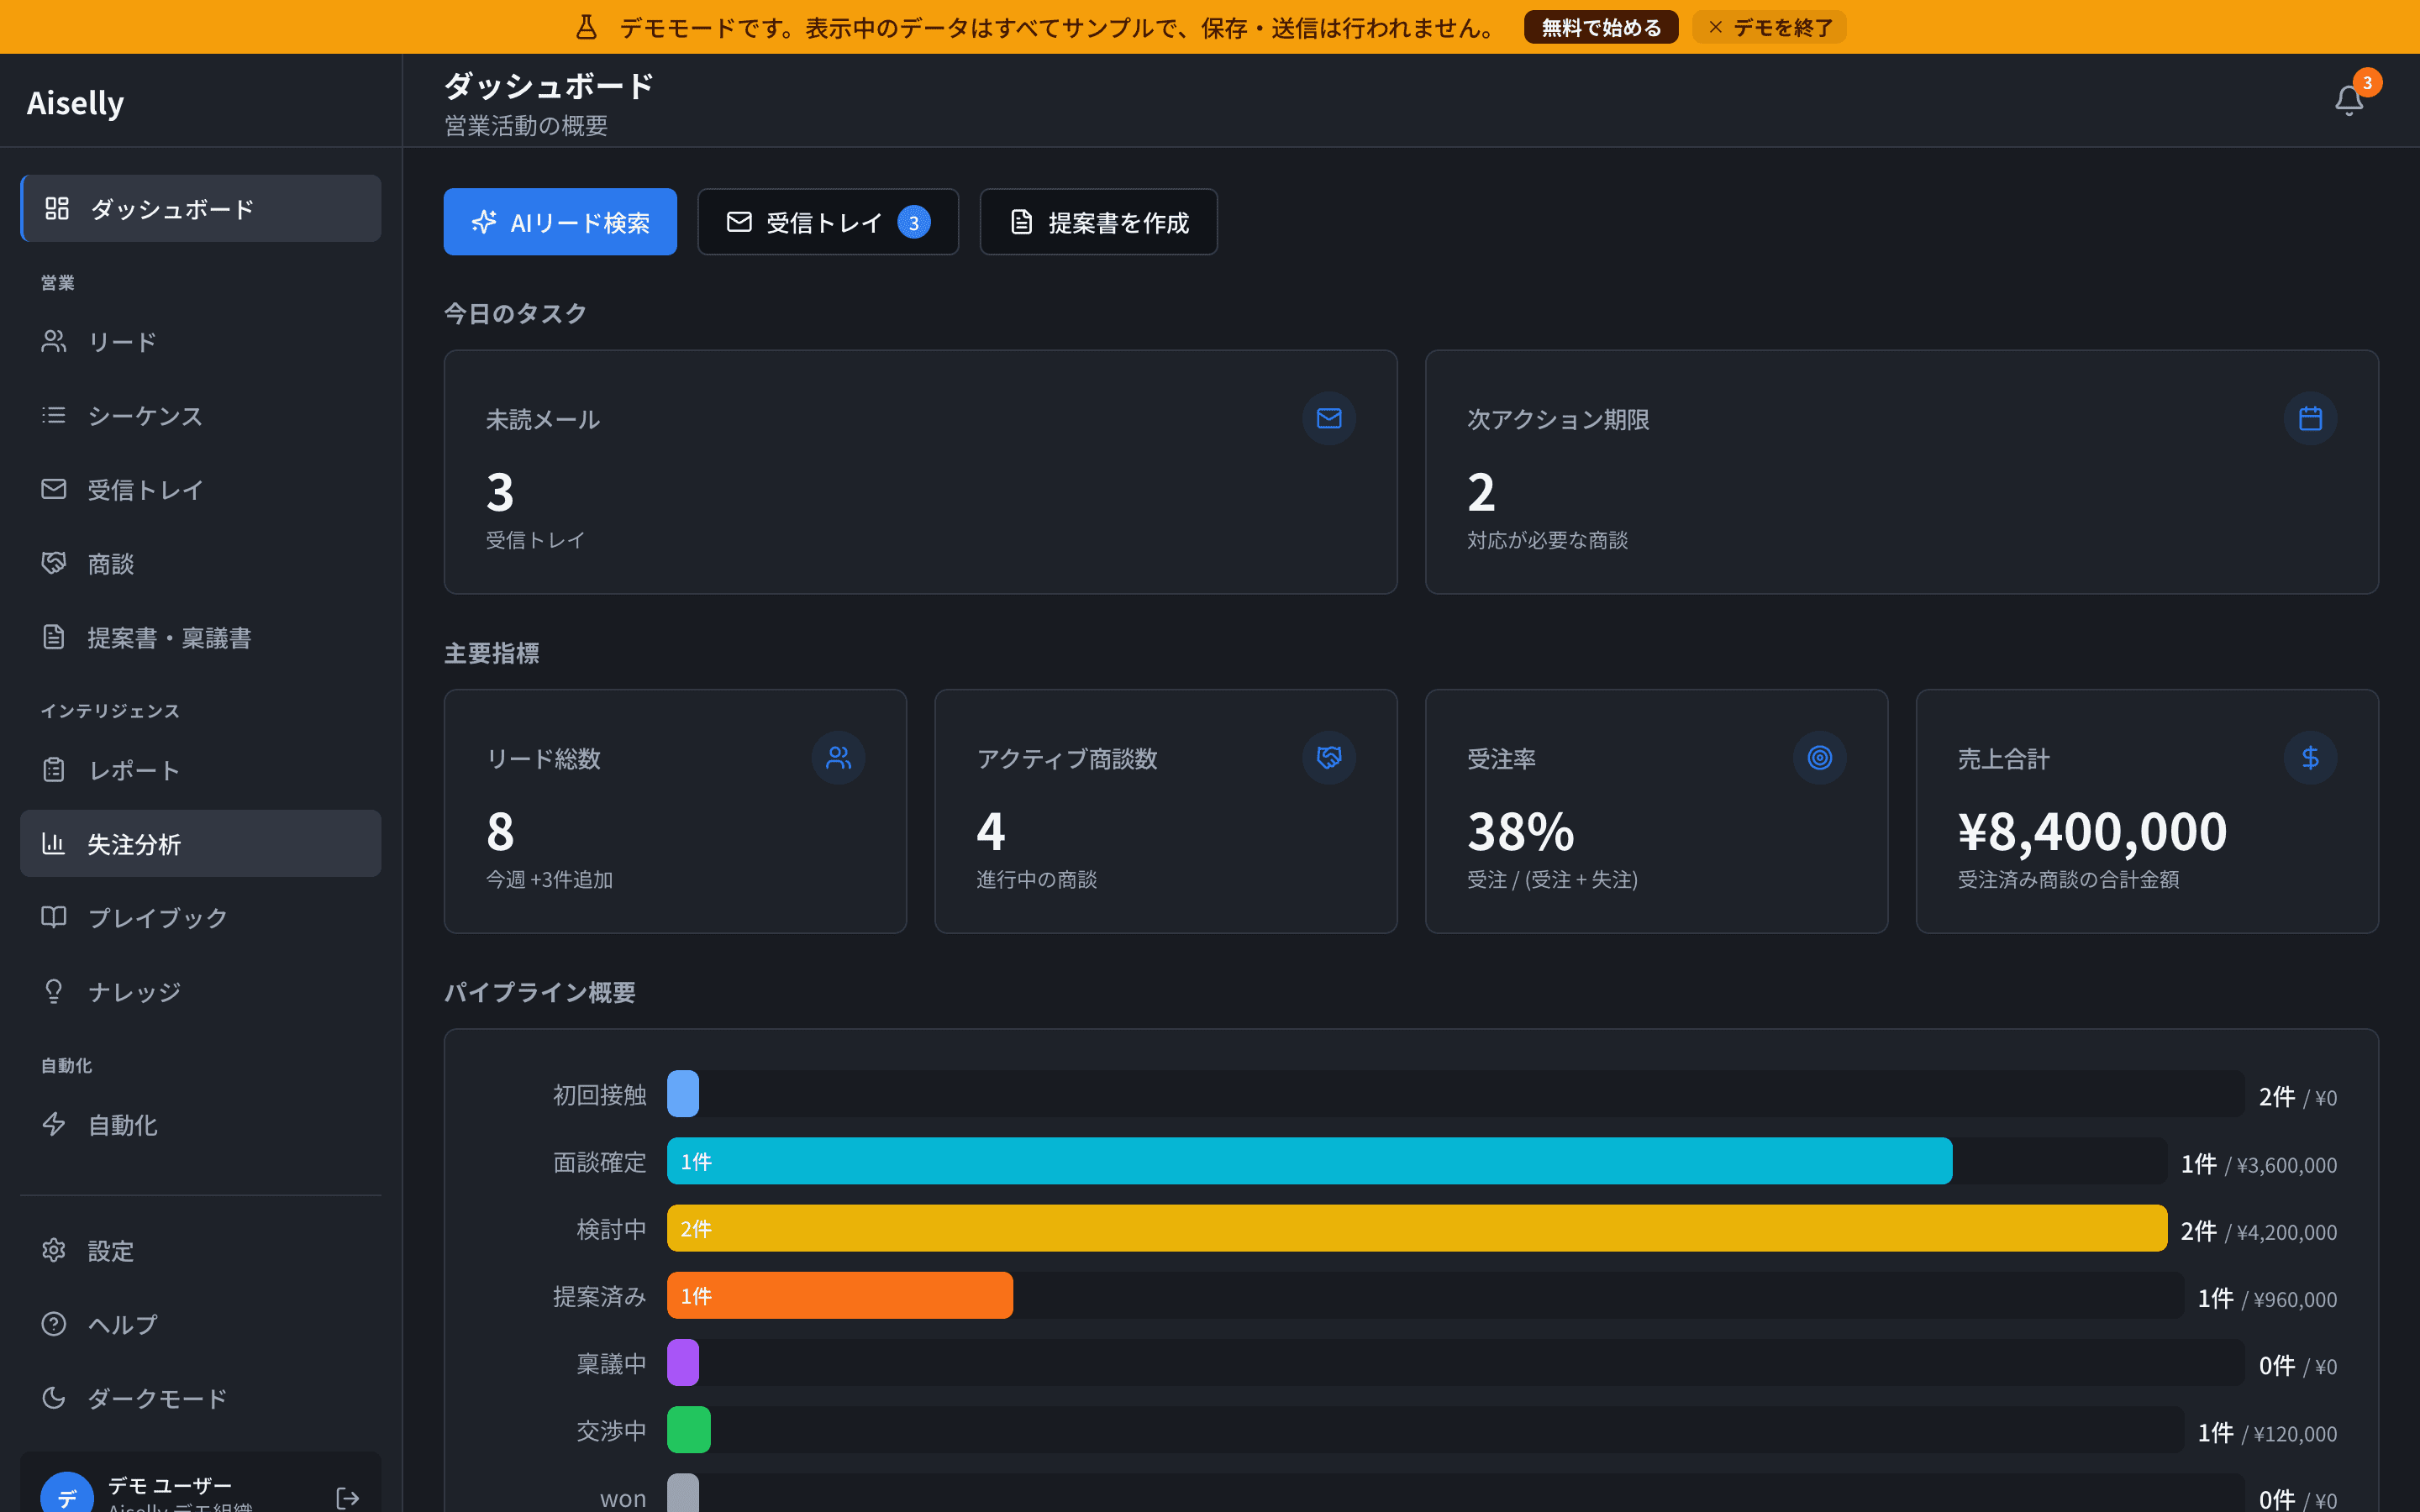Click デモを終了 to exit demo

(1769, 27)
